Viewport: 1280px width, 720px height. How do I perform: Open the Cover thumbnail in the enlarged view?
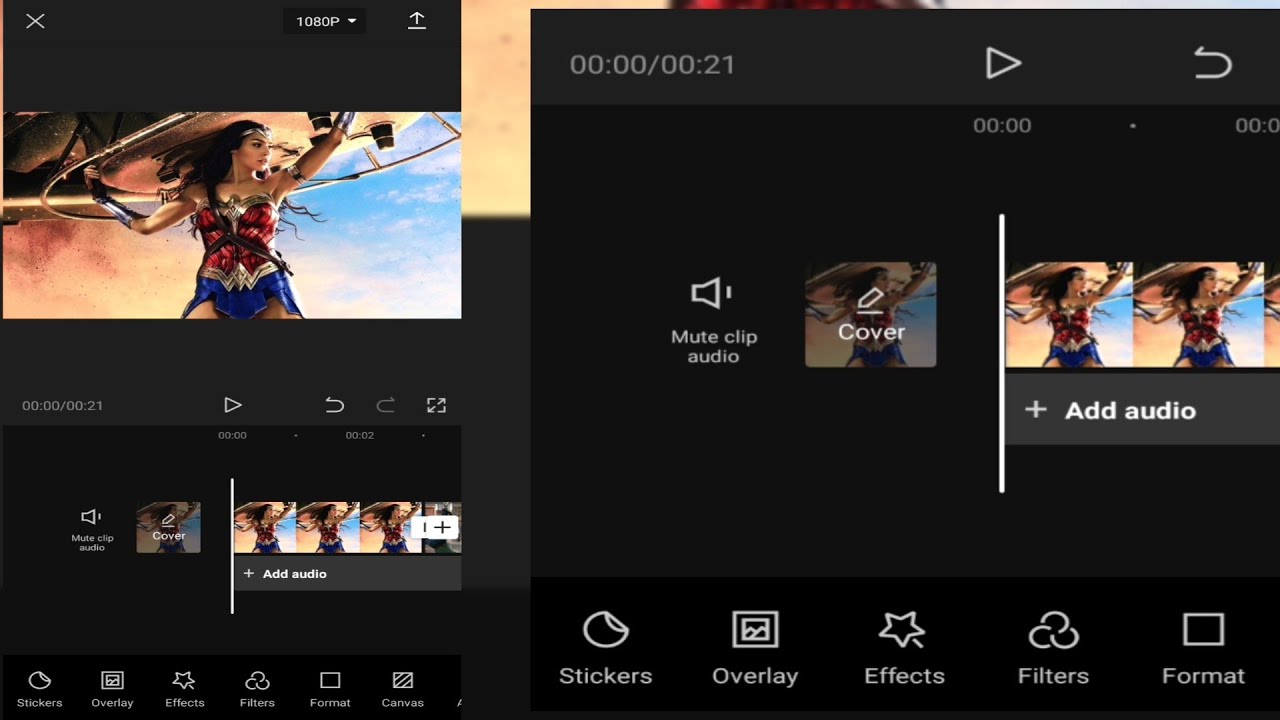[870, 314]
